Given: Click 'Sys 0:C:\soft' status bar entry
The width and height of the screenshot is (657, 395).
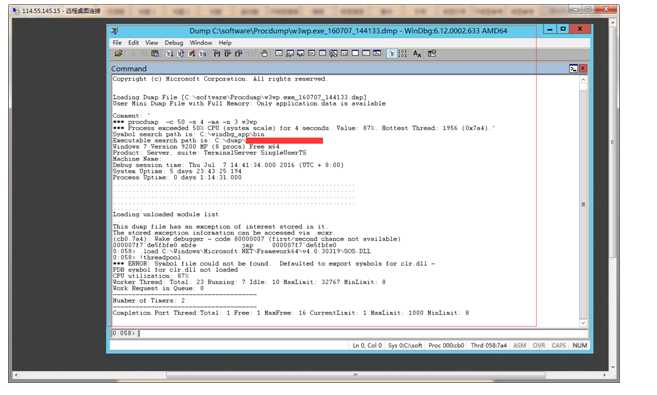Looking at the screenshot, I should pyautogui.click(x=405, y=346).
